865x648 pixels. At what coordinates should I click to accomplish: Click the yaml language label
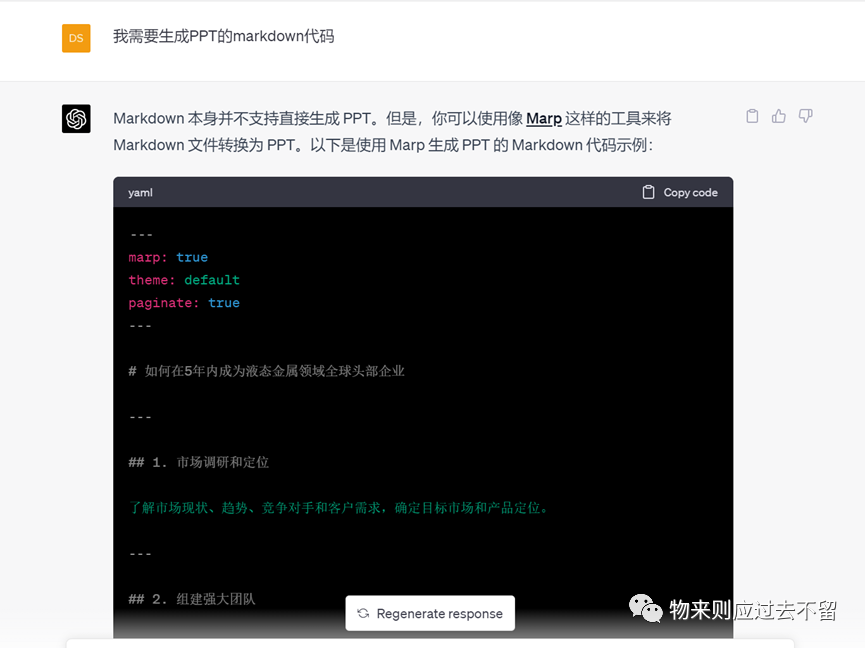tap(140, 192)
